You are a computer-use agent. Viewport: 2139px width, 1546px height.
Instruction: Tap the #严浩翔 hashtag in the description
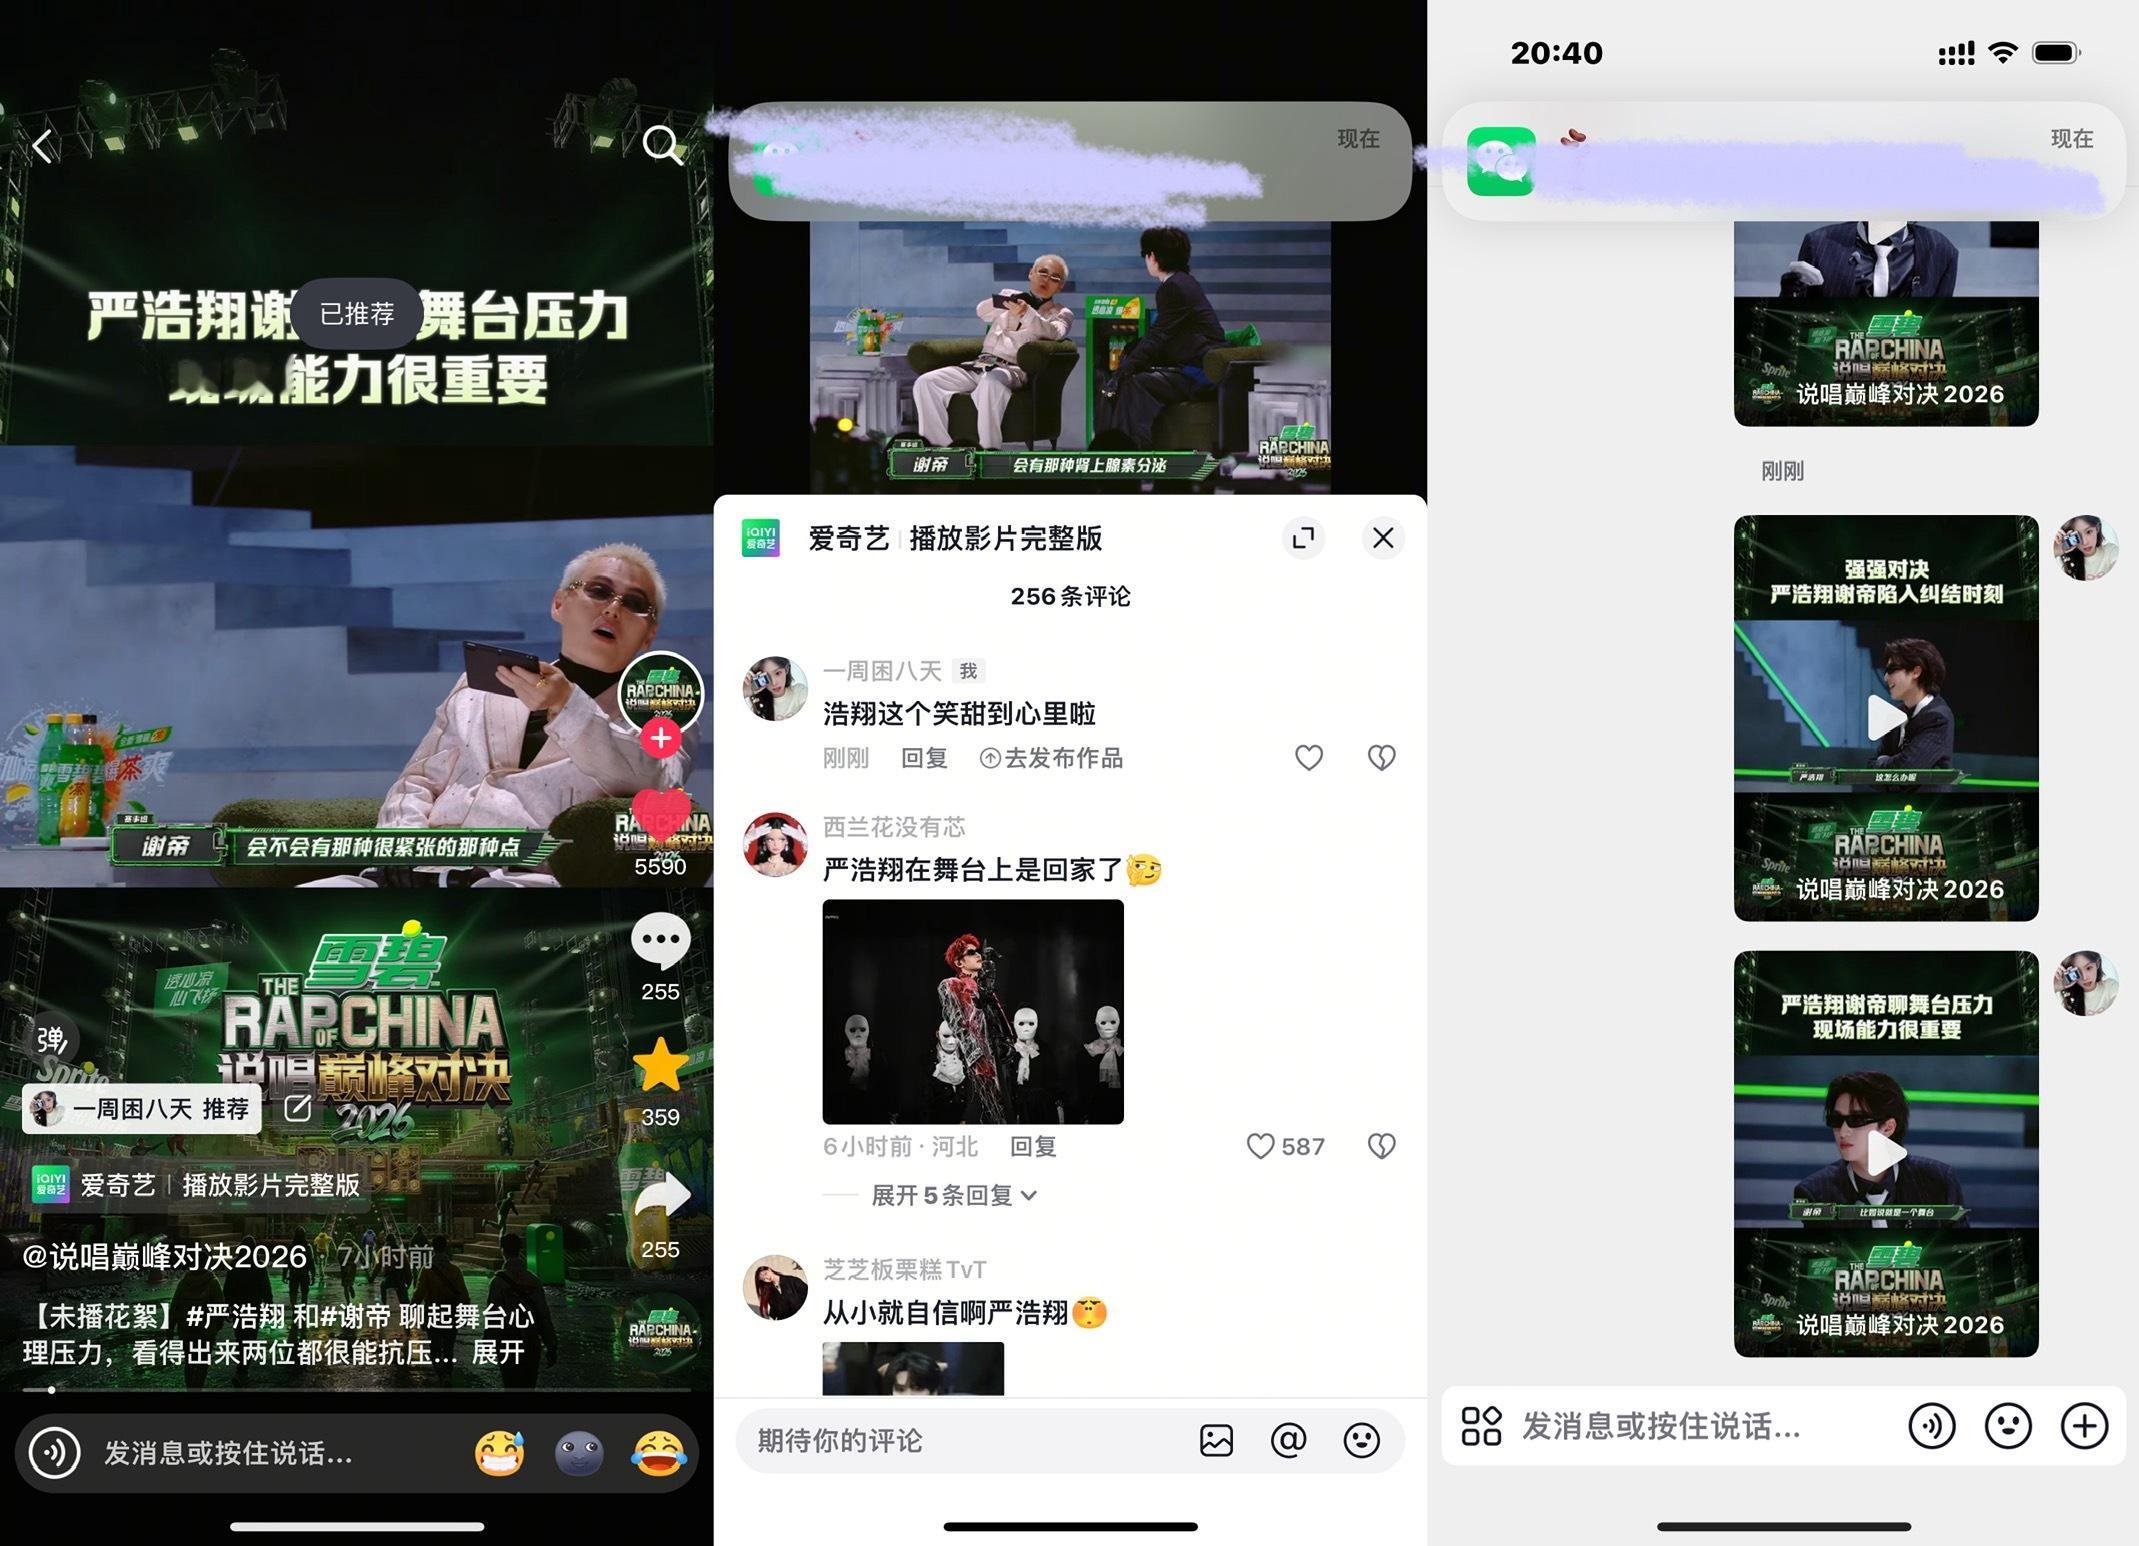(x=235, y=1316)
